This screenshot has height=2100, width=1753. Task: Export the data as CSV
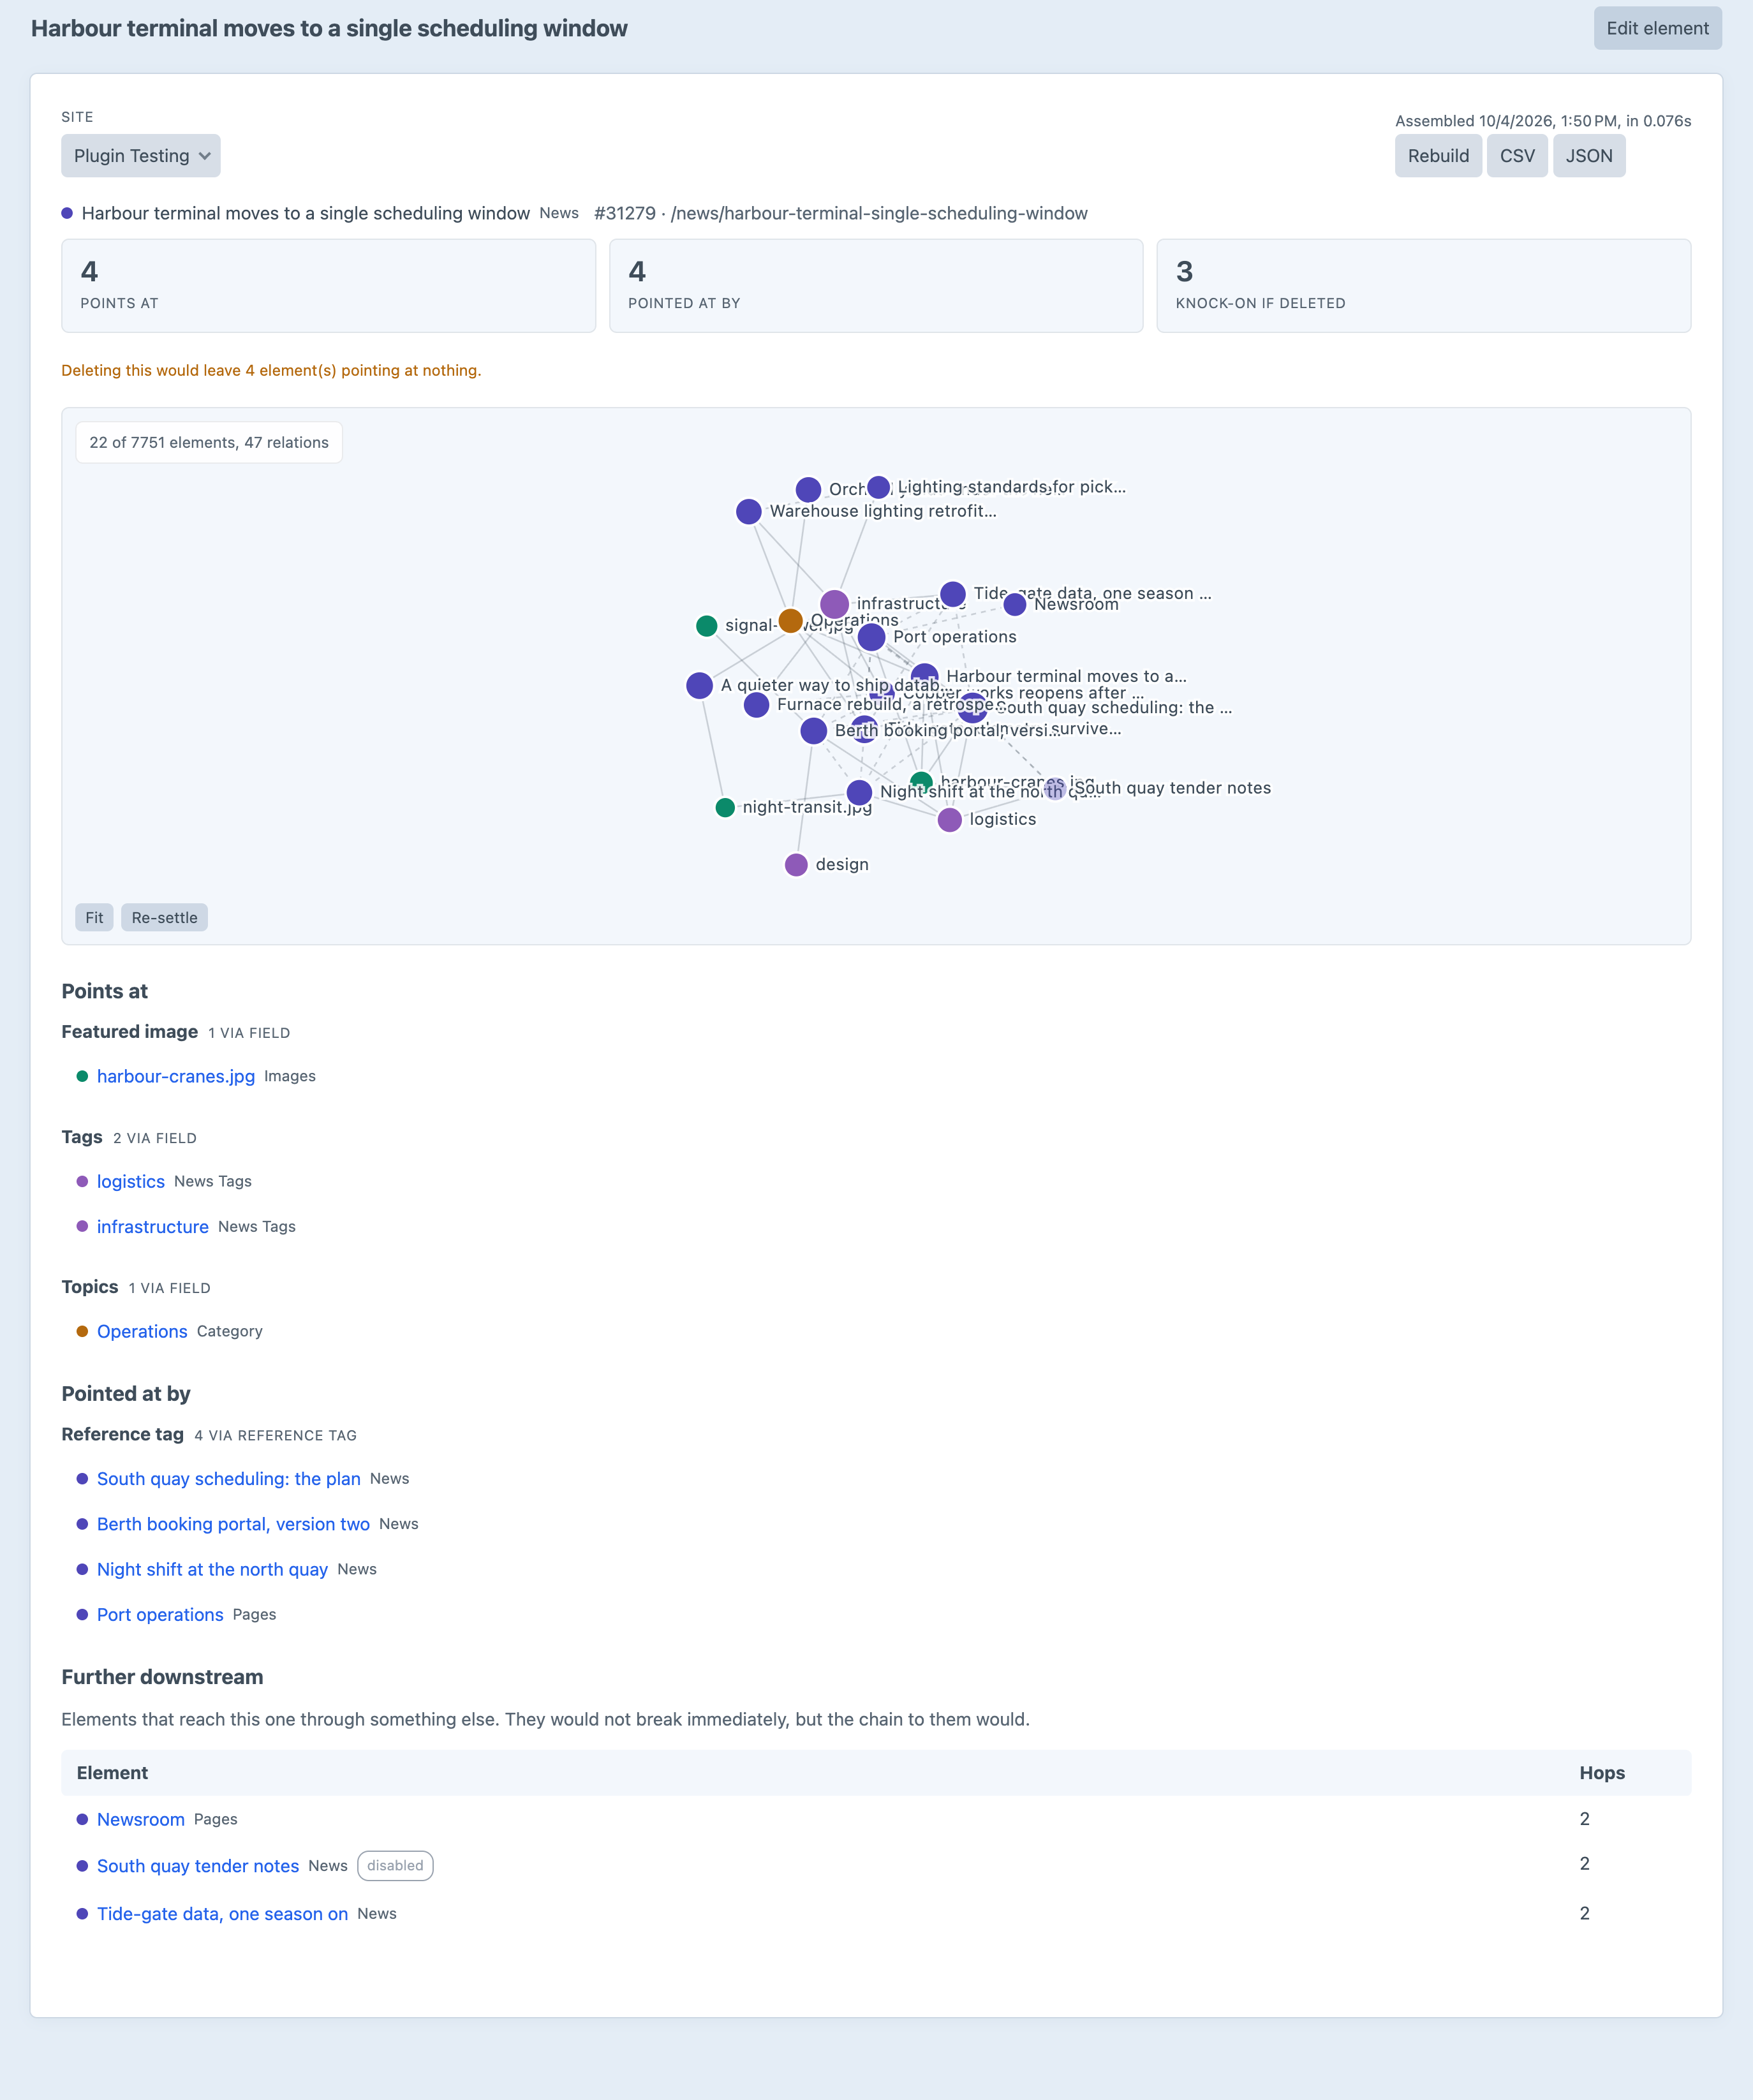pyautogui.click(x=1517, y=156)
